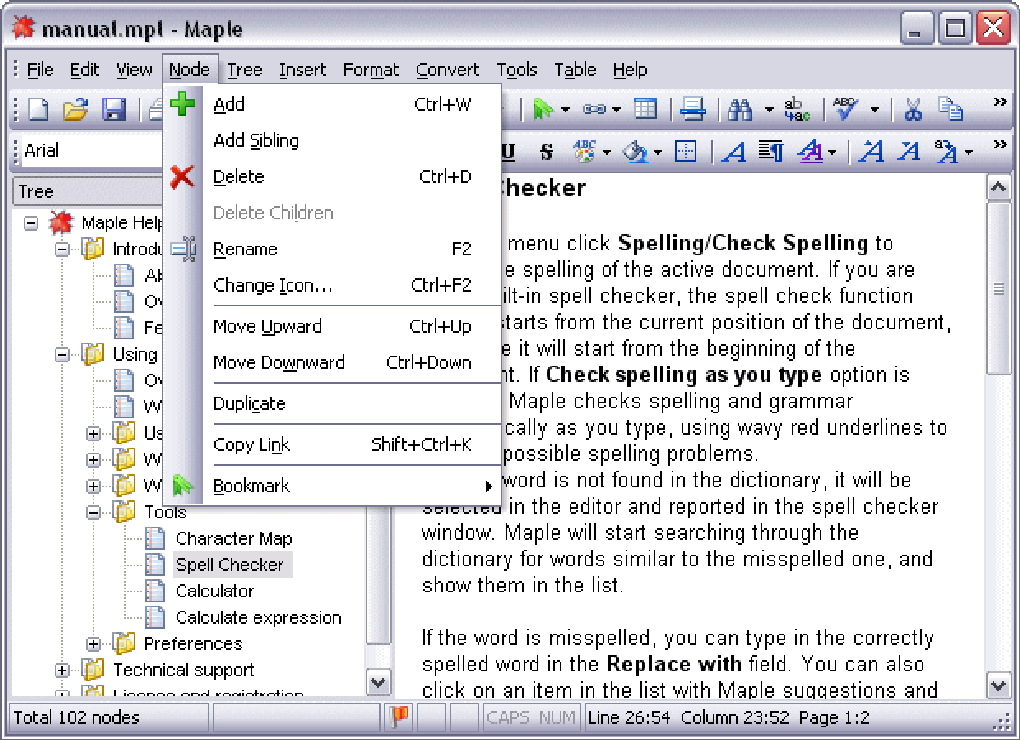1020x740 pixels.
Task: Choose Change Icon... menu entry
Action: [332, 285]
